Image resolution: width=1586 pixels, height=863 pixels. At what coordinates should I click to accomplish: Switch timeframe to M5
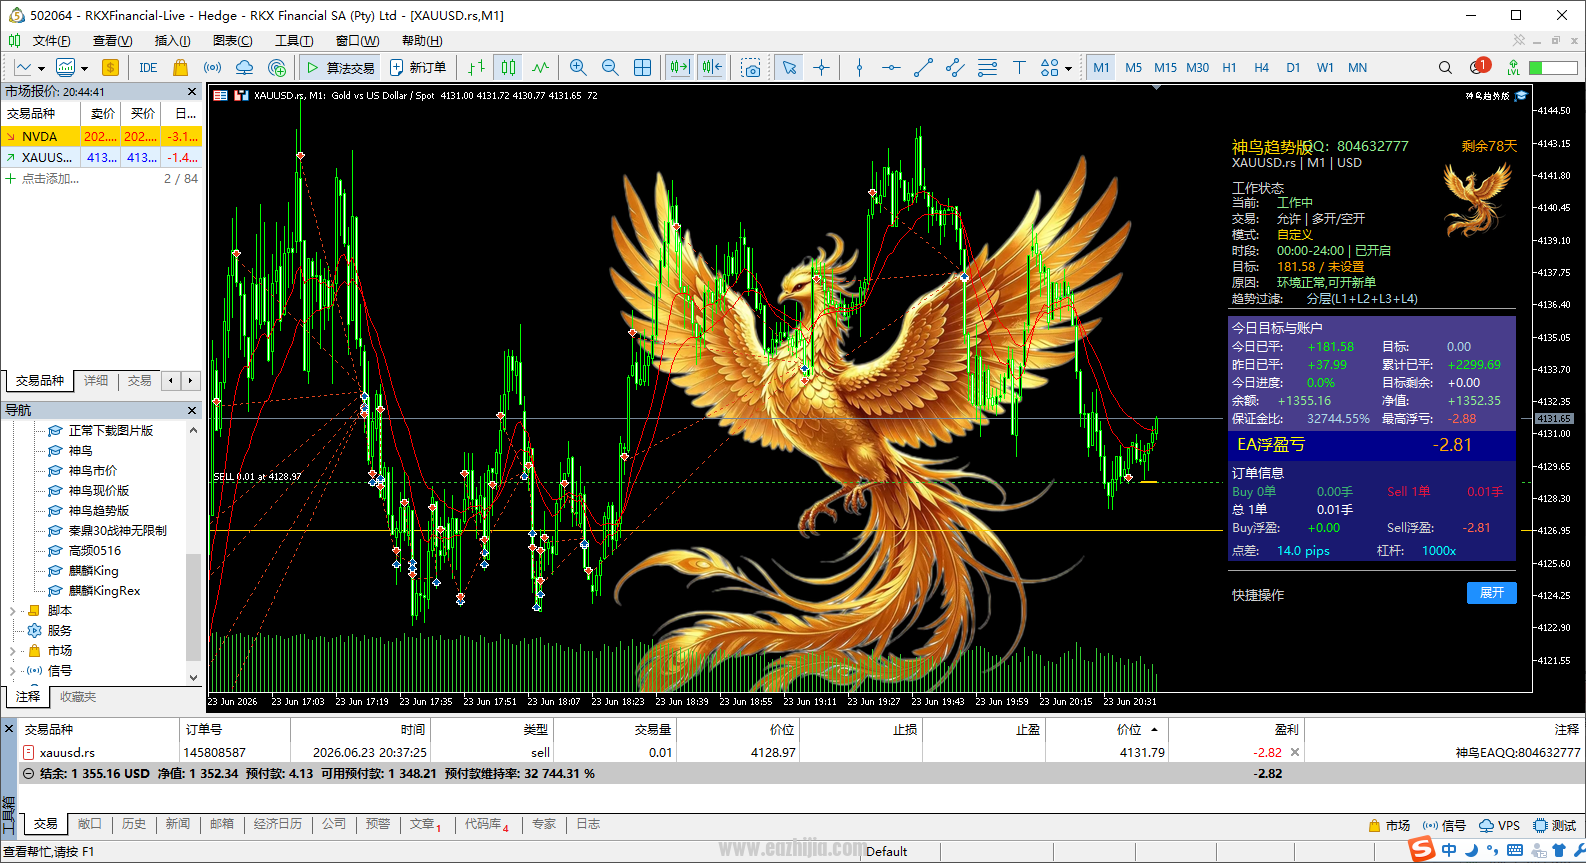pyautogui.click(x=1133, y=68)
